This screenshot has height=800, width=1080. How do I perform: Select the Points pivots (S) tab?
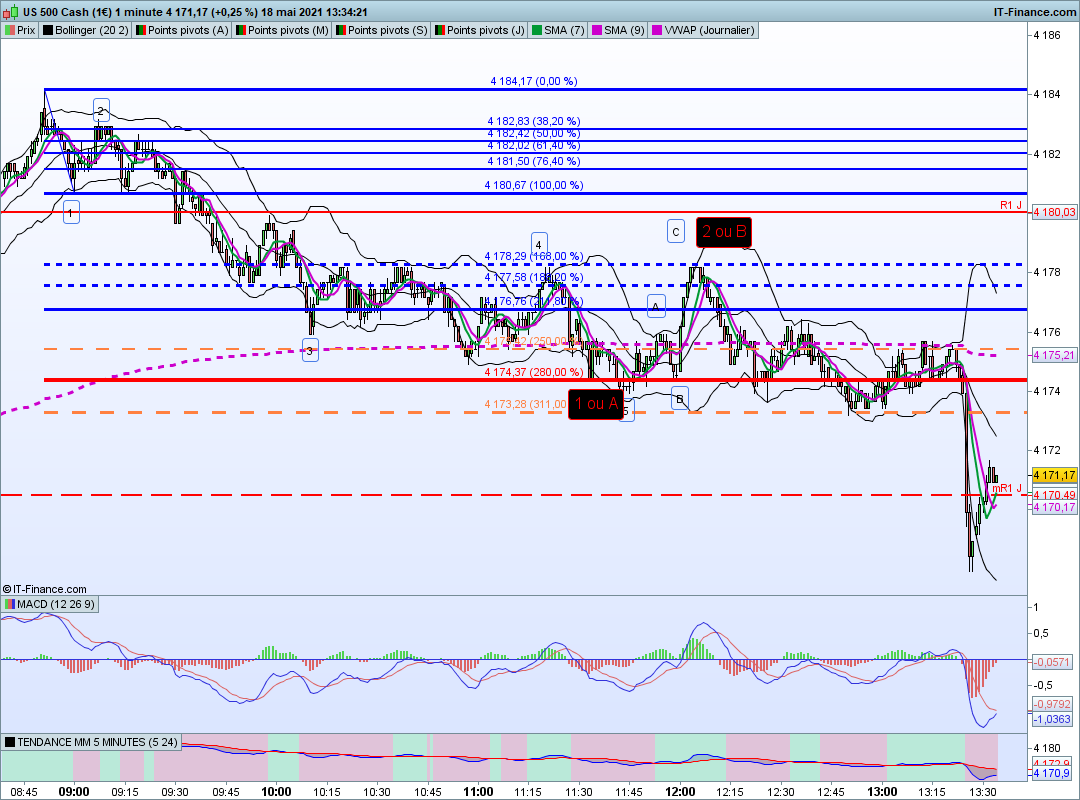tap(381, 30)
